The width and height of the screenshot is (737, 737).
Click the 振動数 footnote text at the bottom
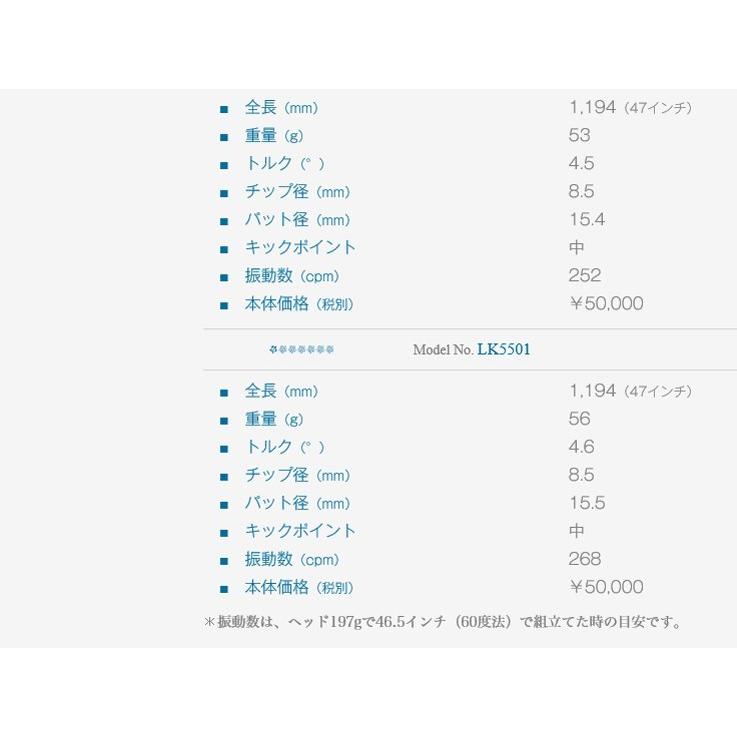(444, 622)
